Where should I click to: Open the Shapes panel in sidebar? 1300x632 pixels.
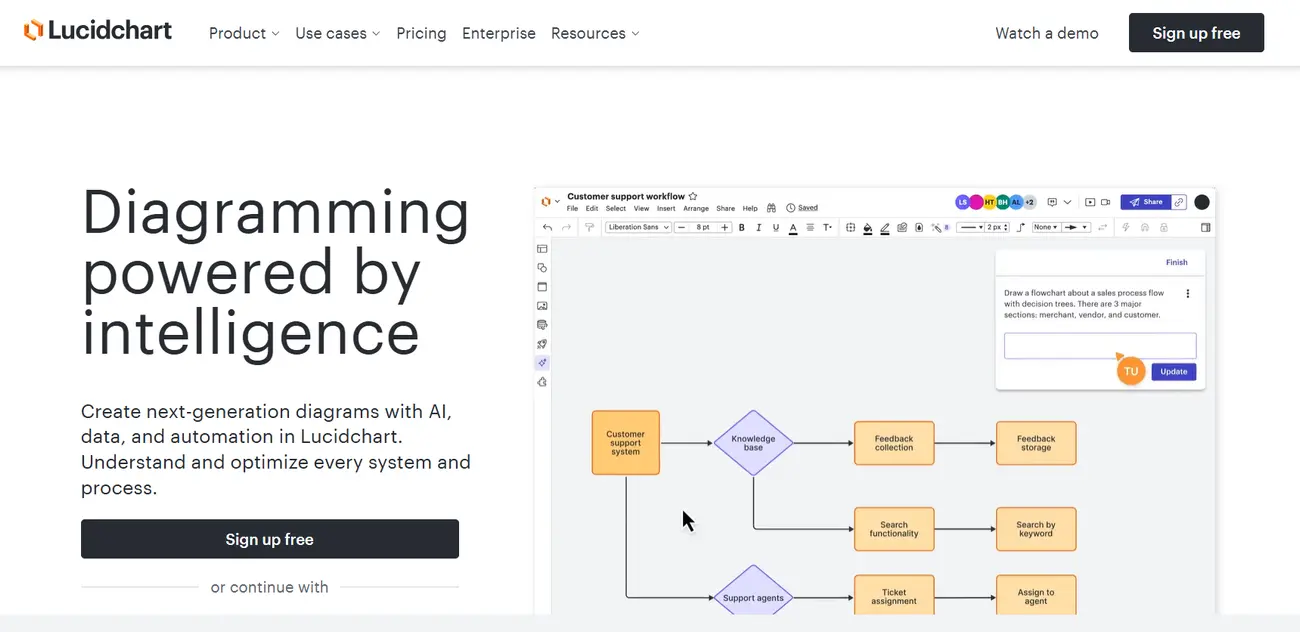point(542,268)
